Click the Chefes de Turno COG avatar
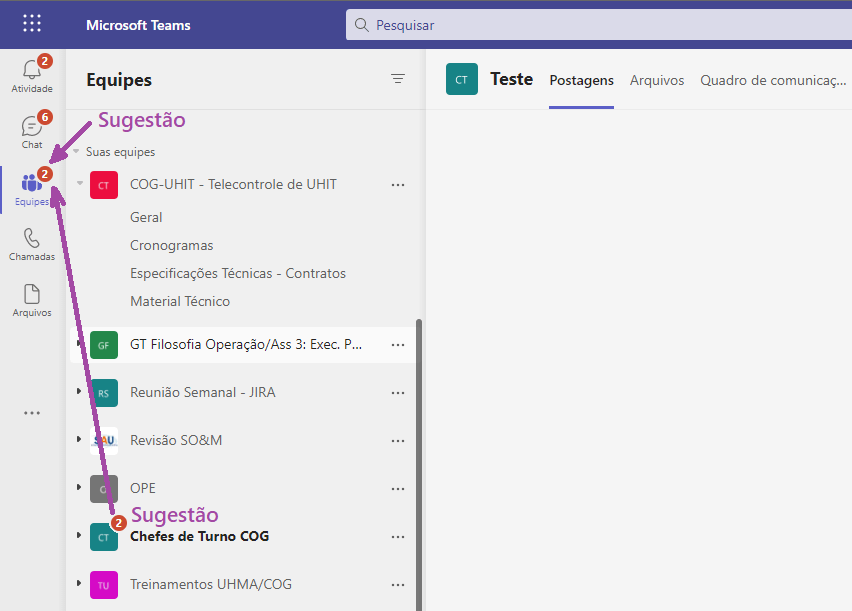 tap(104, 537)
